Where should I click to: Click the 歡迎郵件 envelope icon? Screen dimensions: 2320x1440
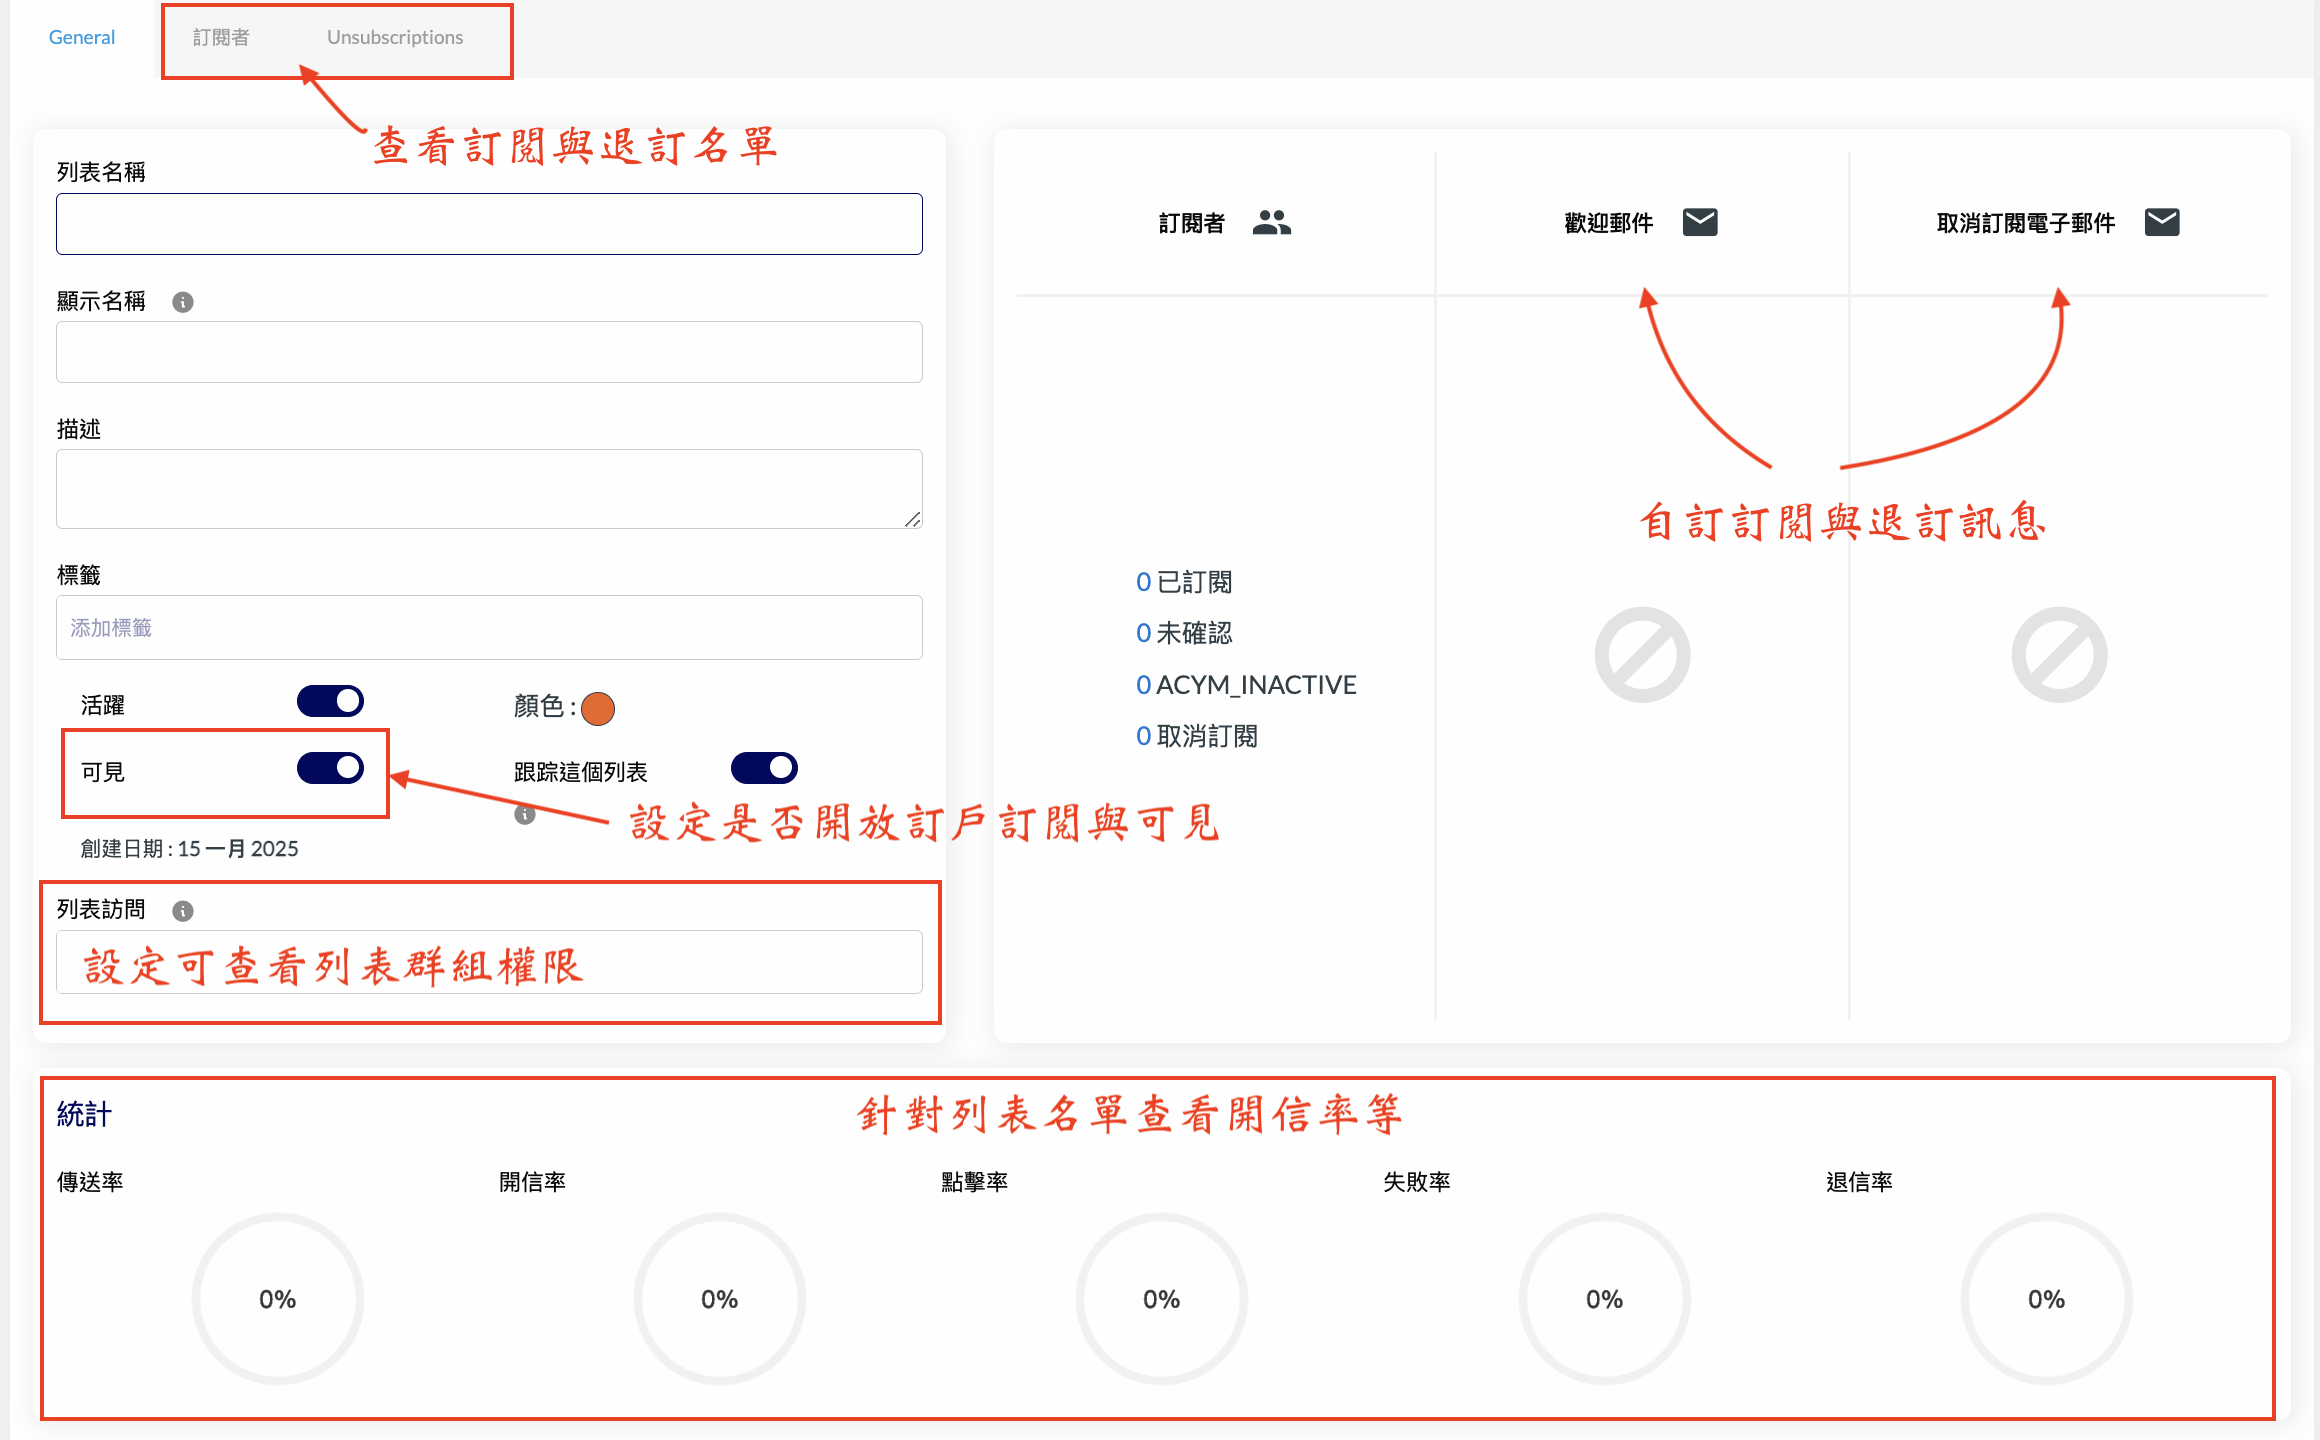tap(1700, 222)
